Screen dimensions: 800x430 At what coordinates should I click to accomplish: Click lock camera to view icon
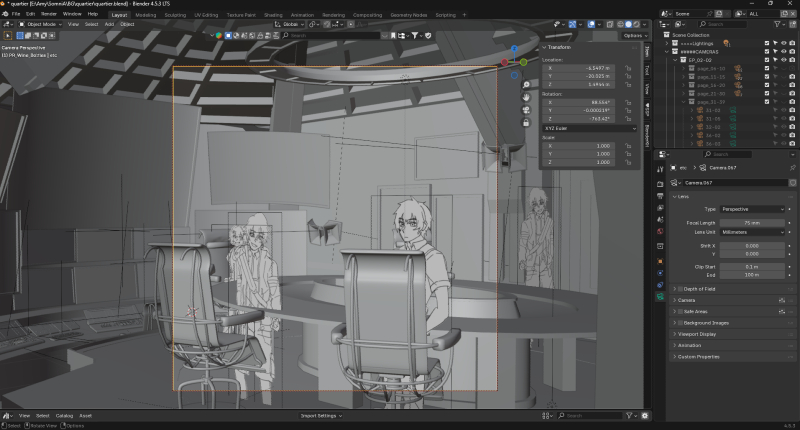coord(526,123)
